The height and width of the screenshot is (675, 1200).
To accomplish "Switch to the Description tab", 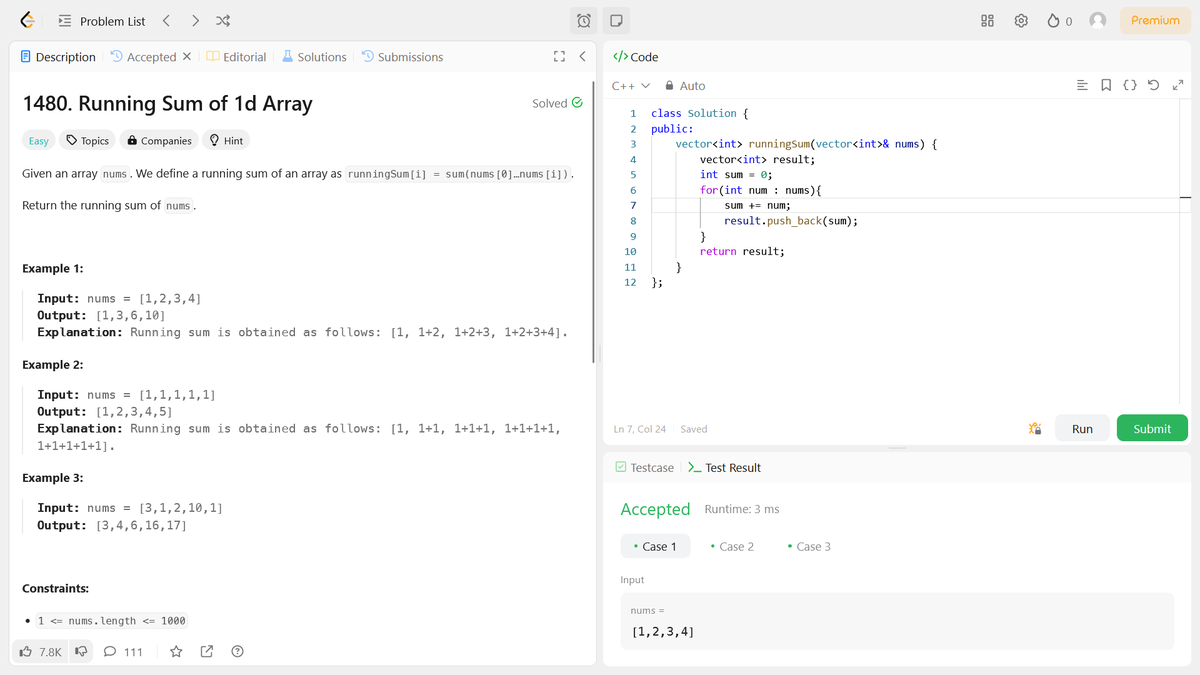I will [58, 57].
